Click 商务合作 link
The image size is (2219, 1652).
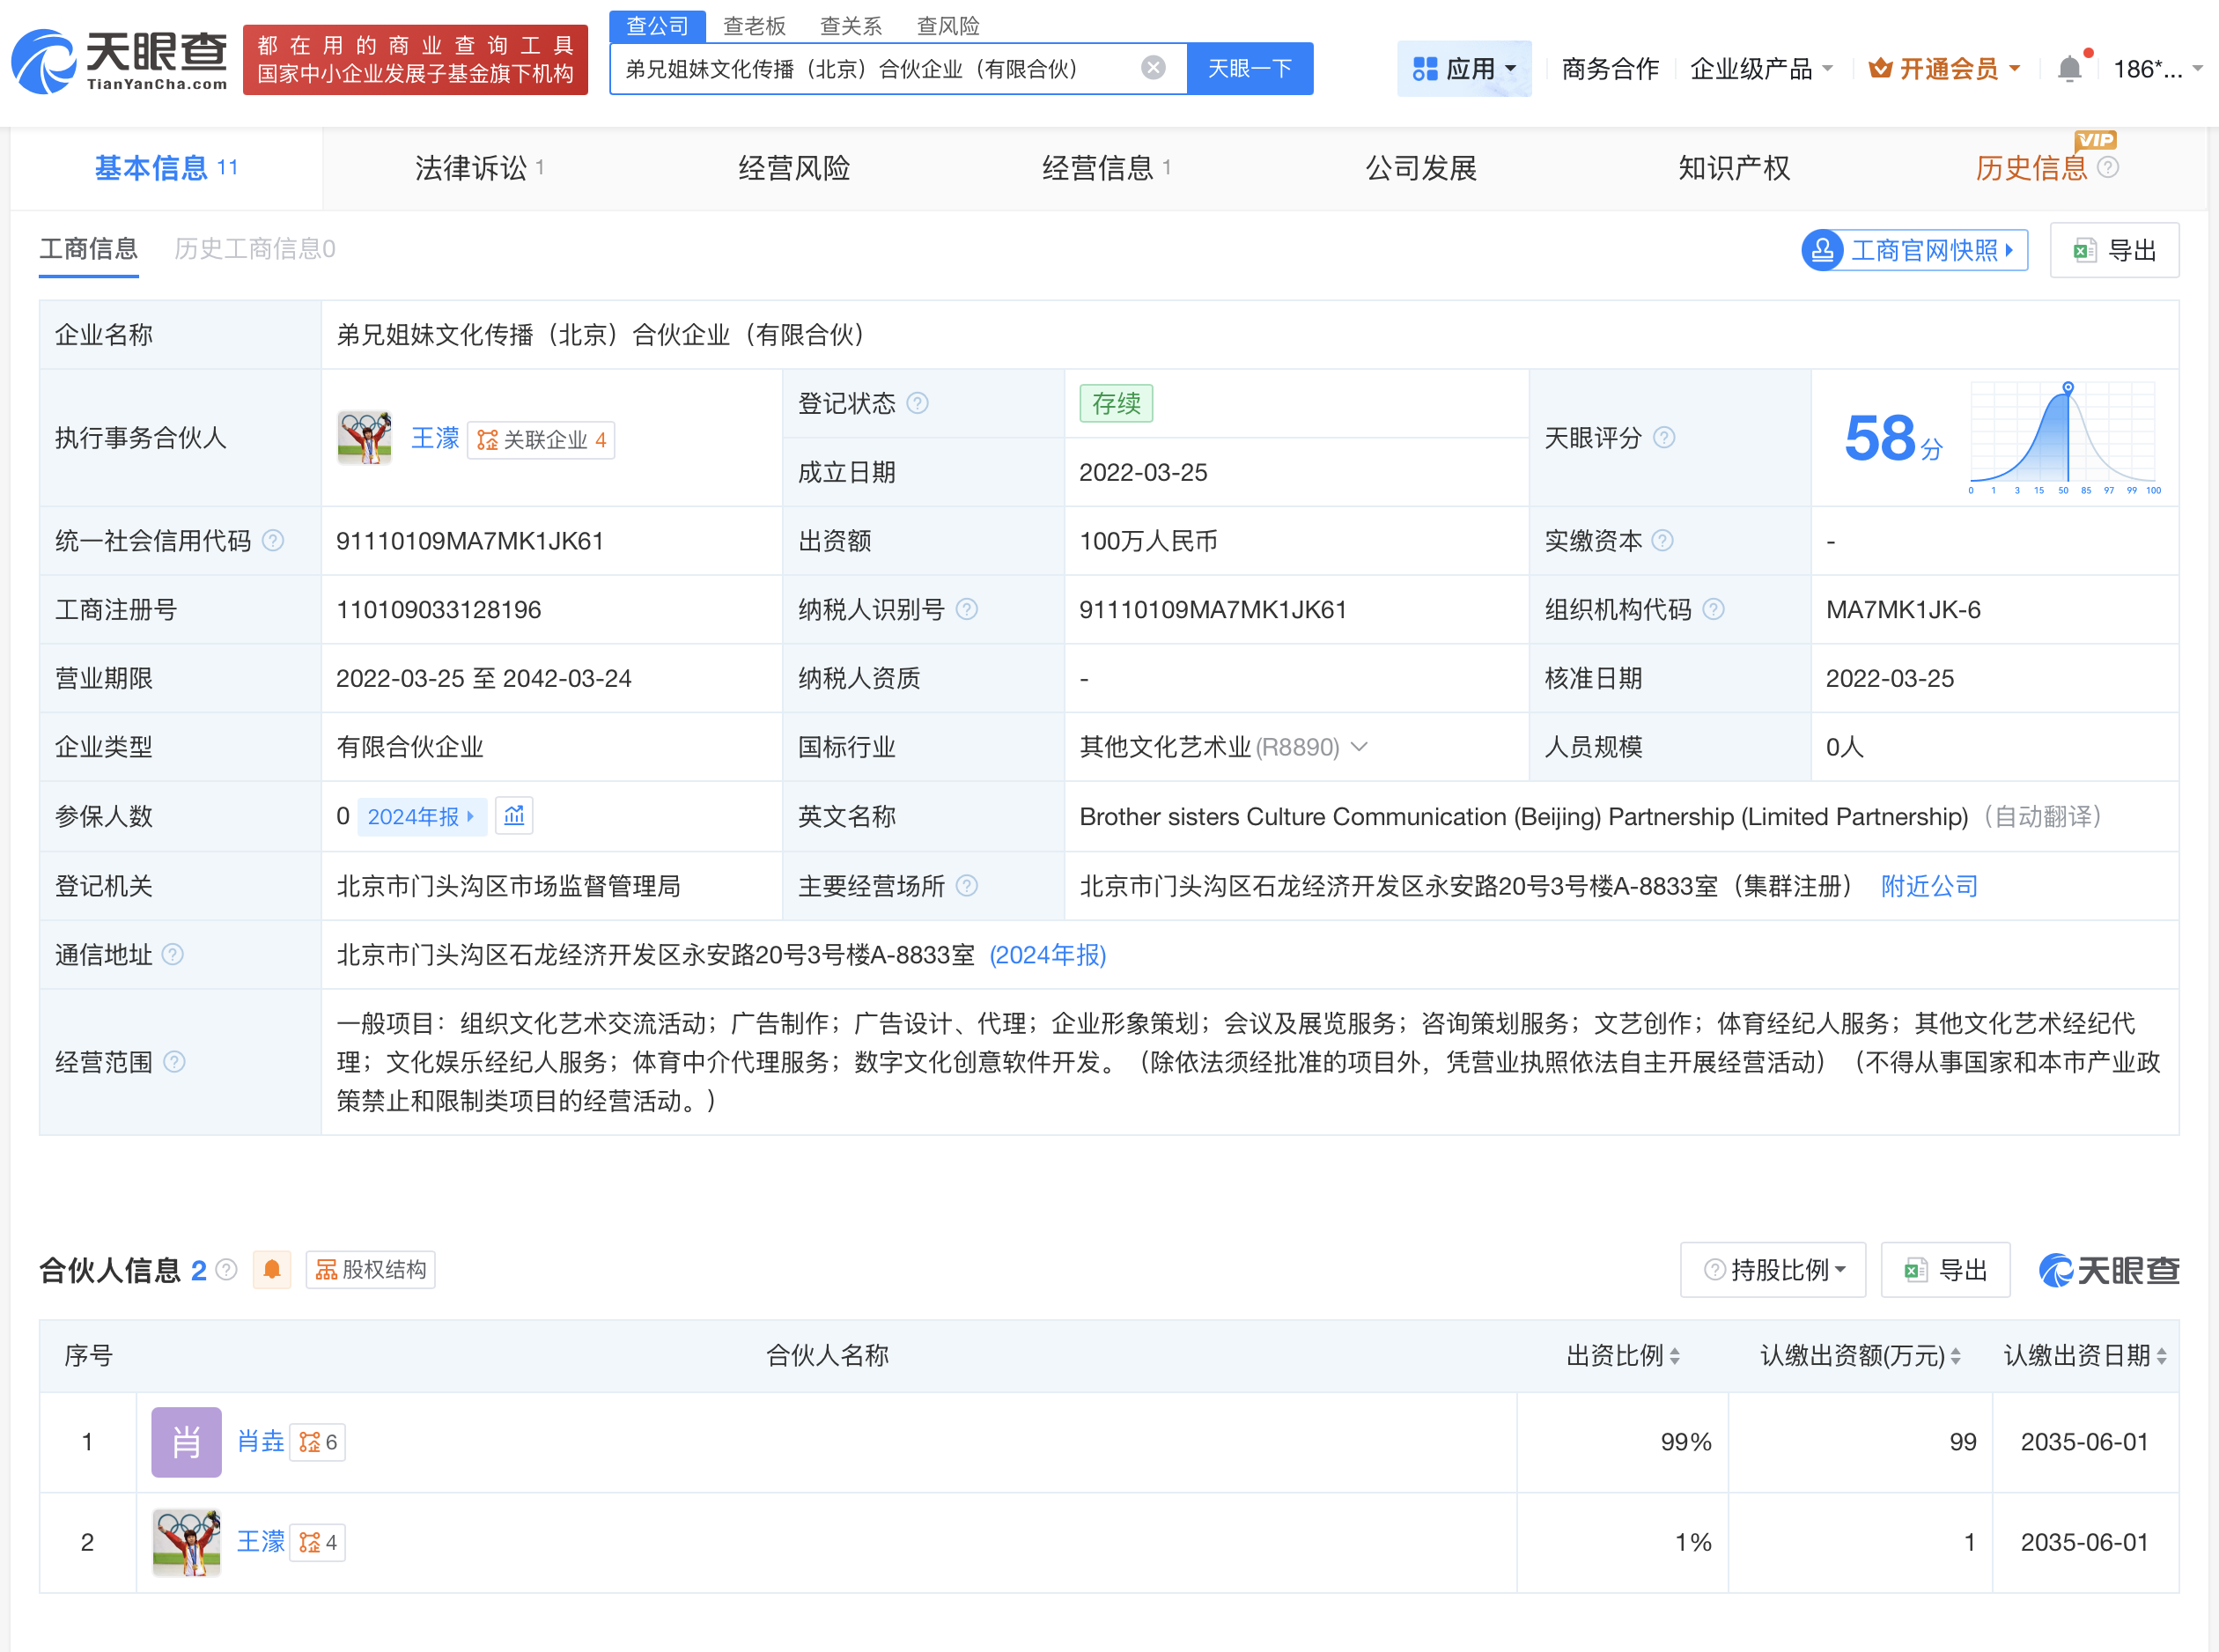tap(1610, 68)
